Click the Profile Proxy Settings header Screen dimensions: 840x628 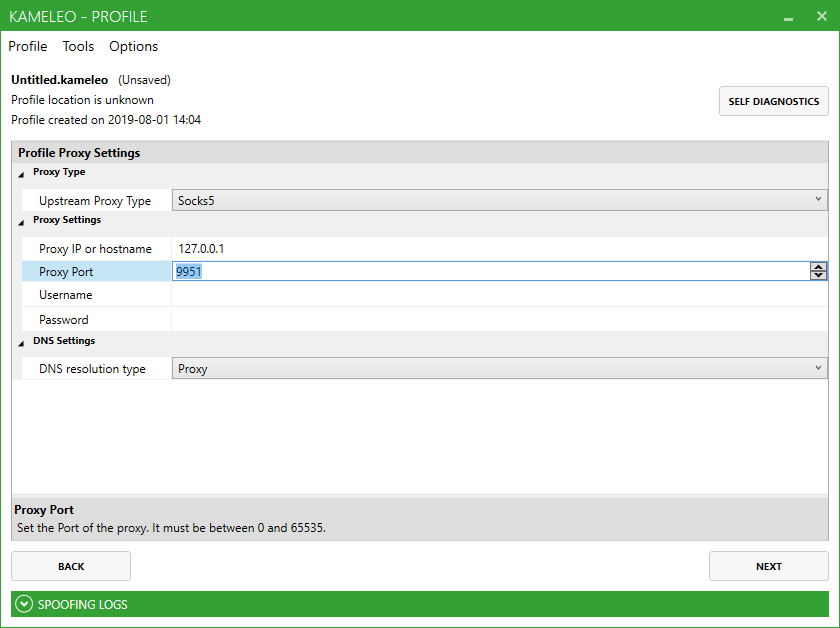[x=79, y=153]
